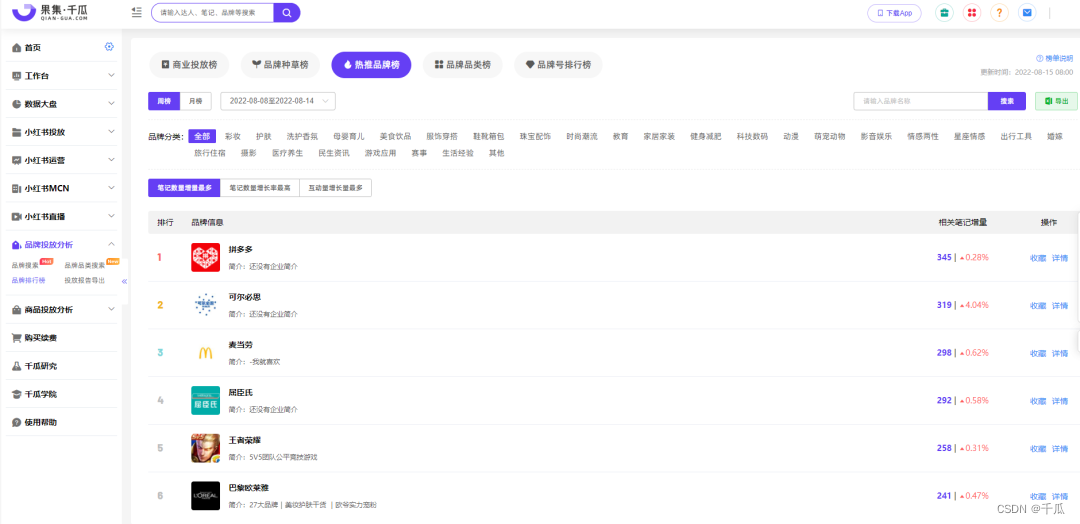Image resolution: width=1080 pixels, height=524 pixels.
Task: Switch to the 品牌号排行榜 tab
Action: tap(558, 65)
